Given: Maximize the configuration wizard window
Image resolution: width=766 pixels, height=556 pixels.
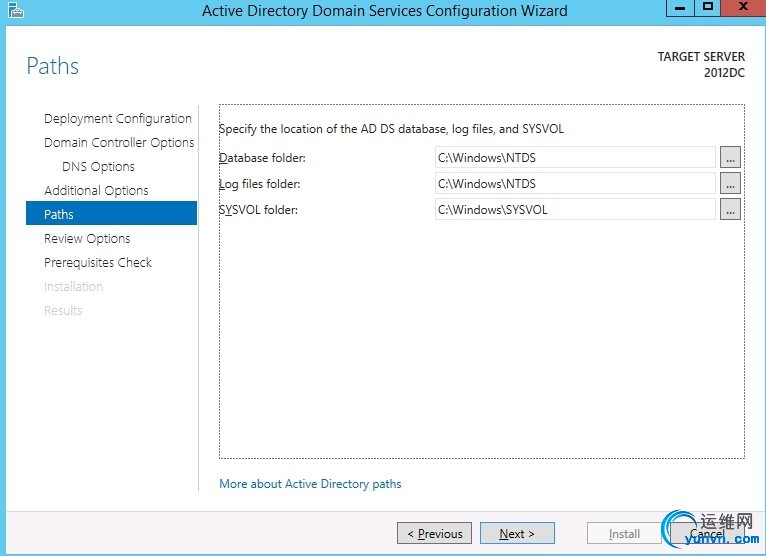Looking at the screenshot, I should 708,8.
